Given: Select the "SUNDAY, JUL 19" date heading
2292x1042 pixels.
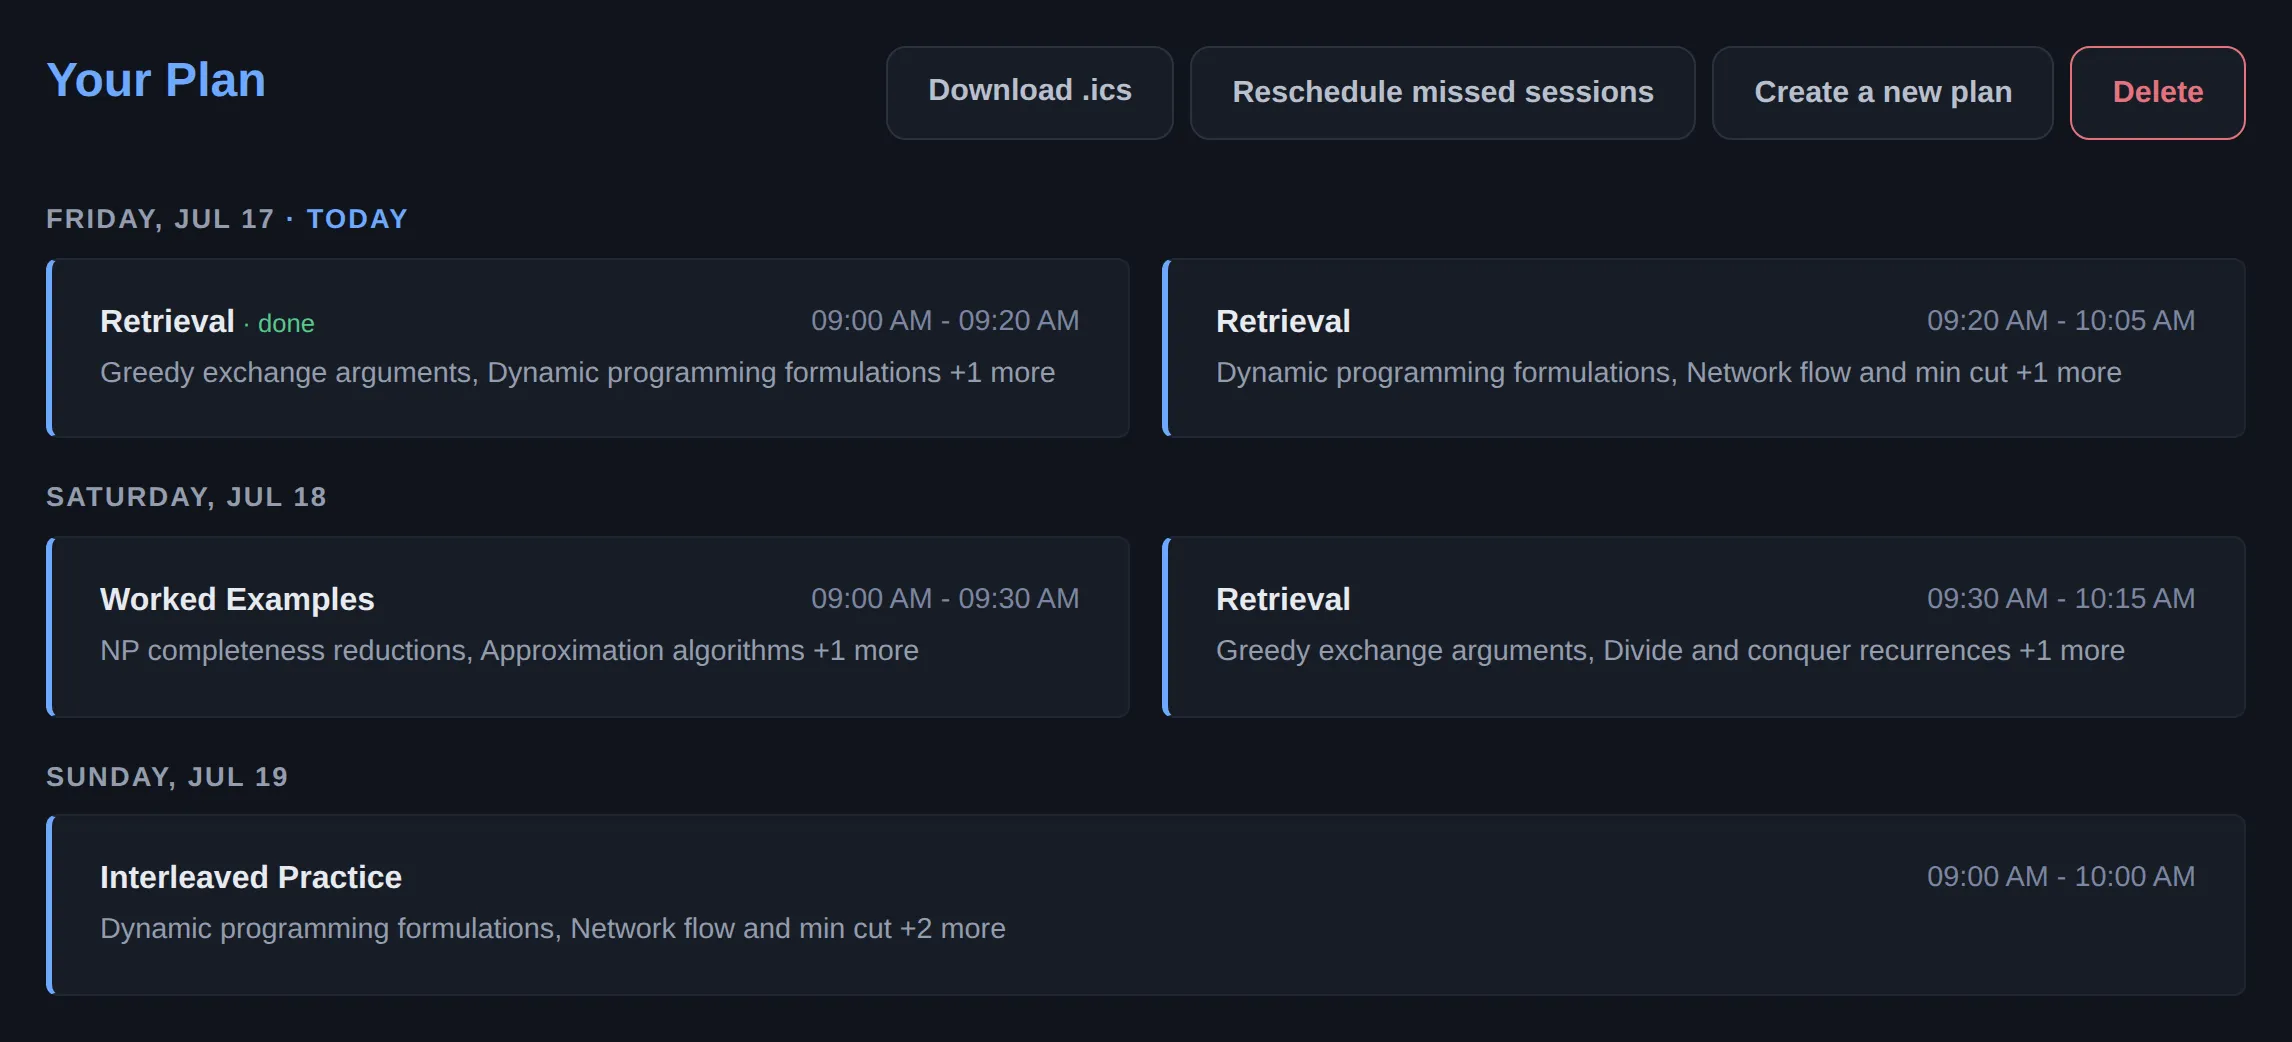Looking at the screenshot, I should click(167, 777).
